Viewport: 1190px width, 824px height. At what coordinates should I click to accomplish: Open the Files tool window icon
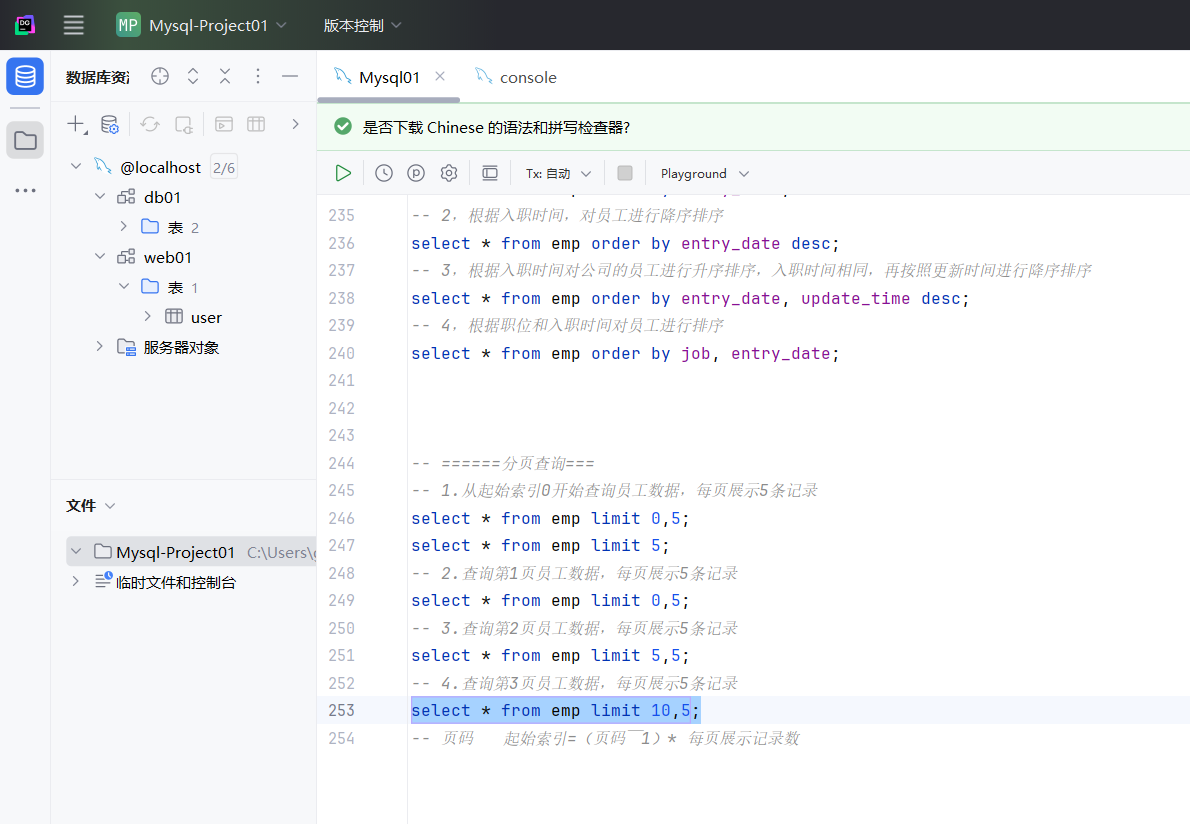pos(25,141)
